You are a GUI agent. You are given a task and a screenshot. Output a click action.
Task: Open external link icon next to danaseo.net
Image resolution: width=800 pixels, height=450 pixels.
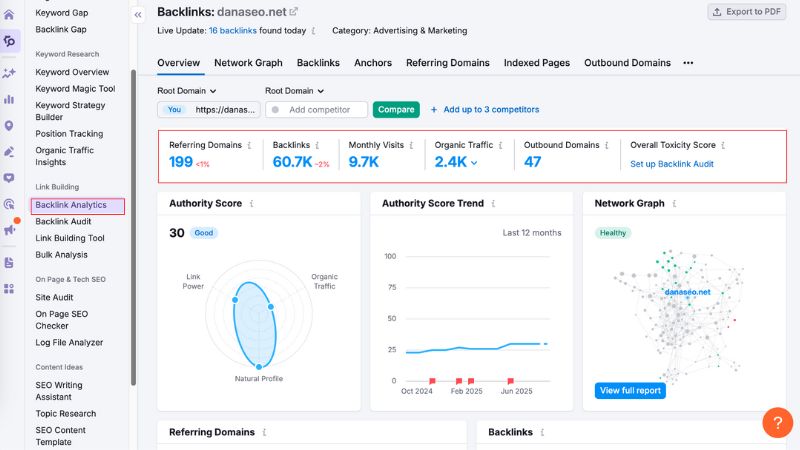[293, 12]
